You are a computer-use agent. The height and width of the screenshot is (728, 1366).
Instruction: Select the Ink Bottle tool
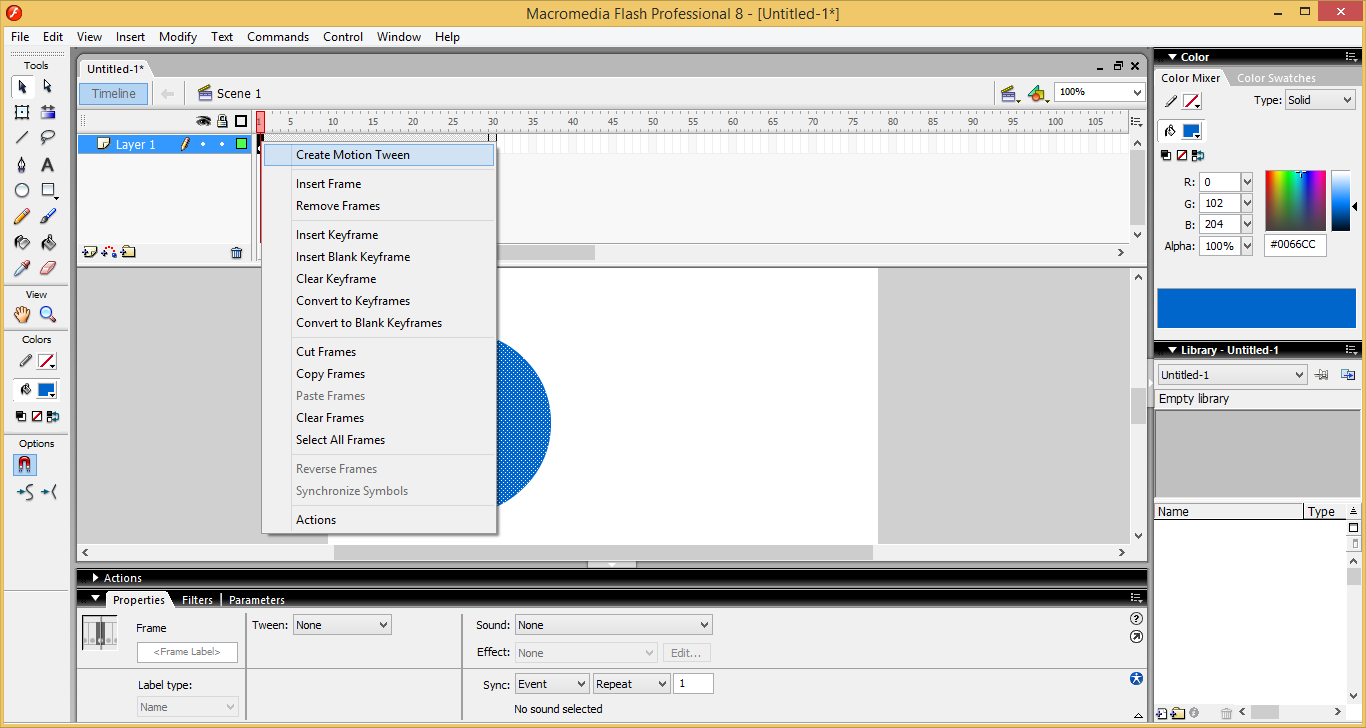click(x=22, y=242)
